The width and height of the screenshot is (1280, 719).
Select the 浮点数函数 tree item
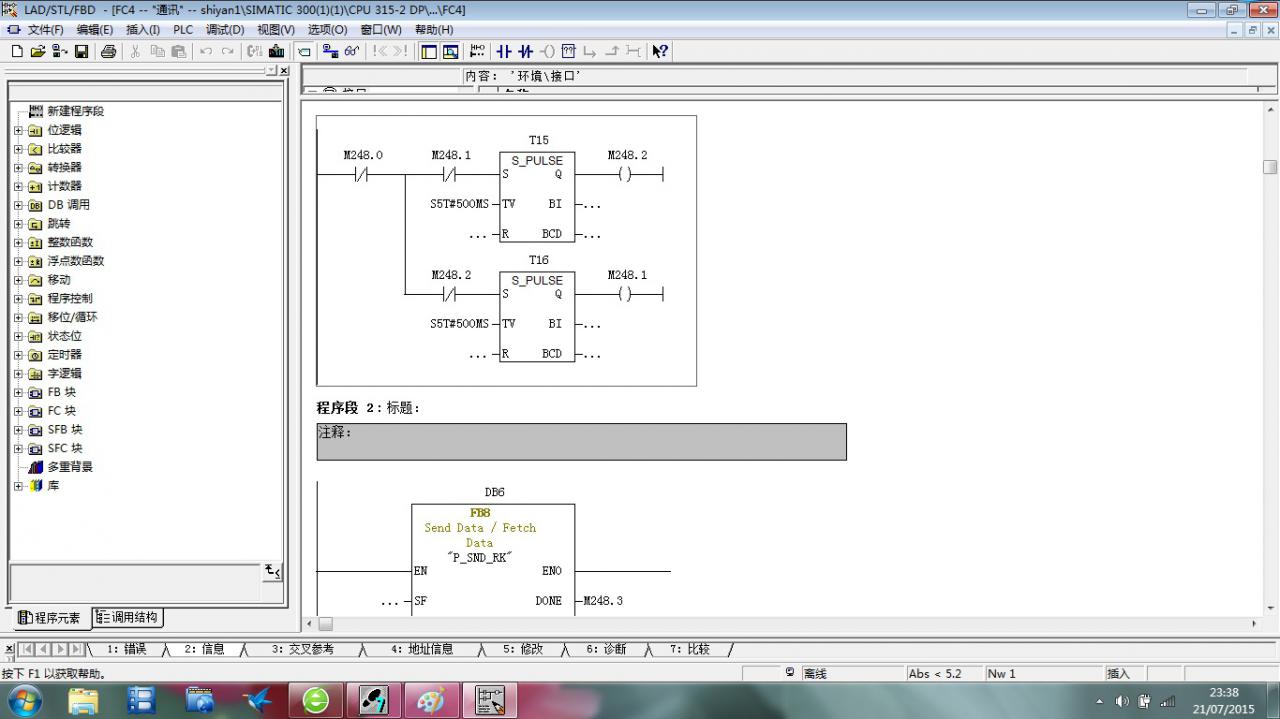[x=75, y=261]
